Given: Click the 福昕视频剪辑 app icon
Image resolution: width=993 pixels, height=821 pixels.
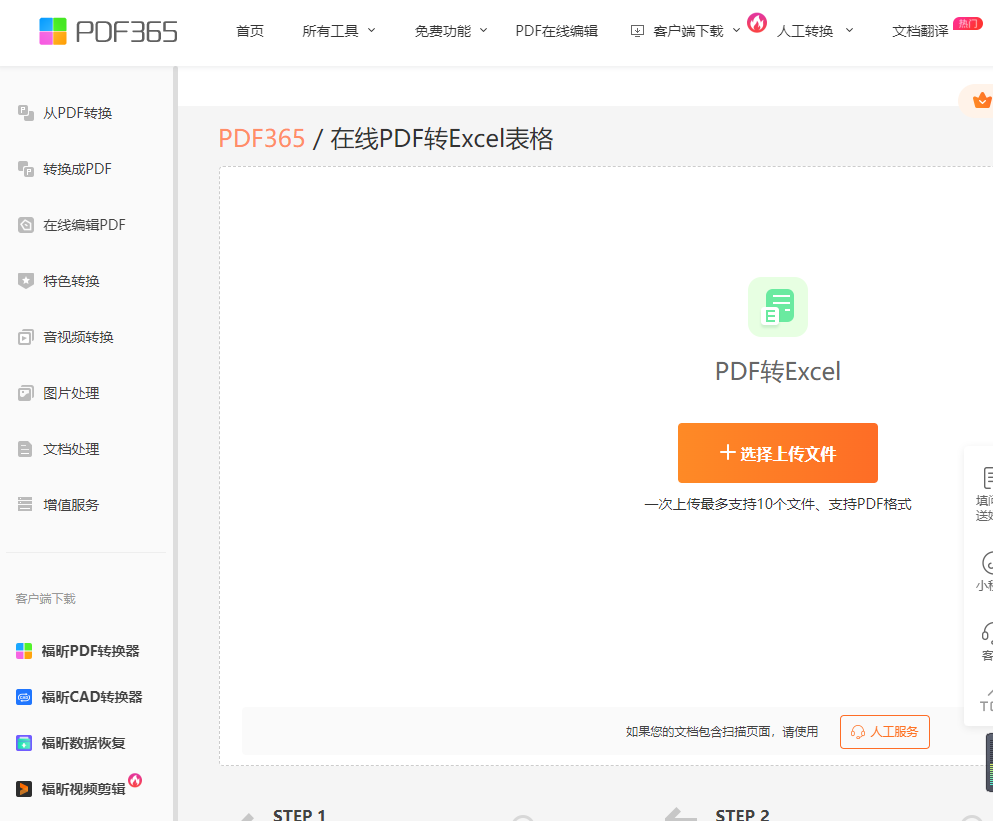Looking at the screenshot, I should point(24,789).
